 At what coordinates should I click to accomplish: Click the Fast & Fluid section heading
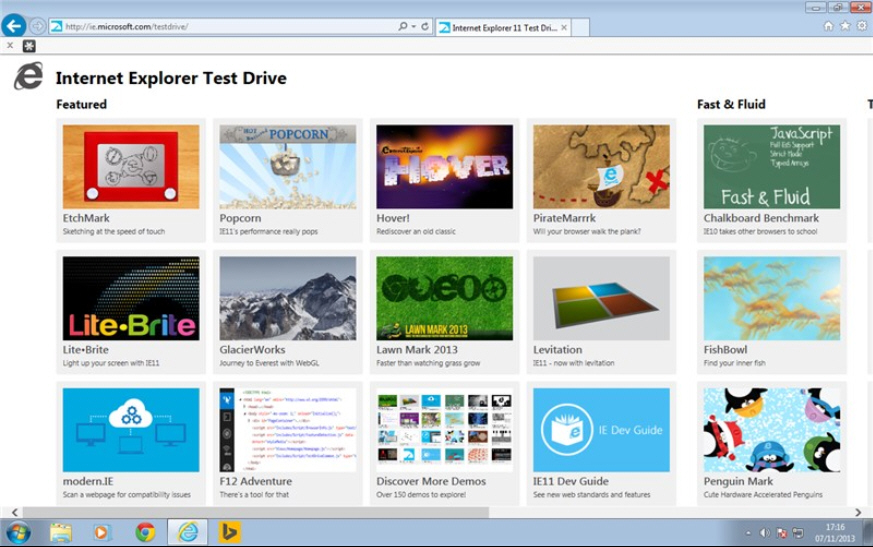pyautogui.click(x=731, y=104)
